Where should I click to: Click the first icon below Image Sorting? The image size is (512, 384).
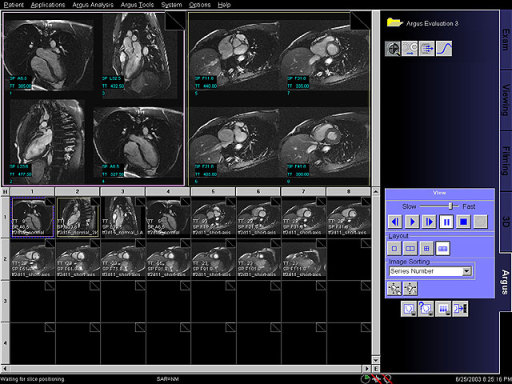(x=394, y=288)
